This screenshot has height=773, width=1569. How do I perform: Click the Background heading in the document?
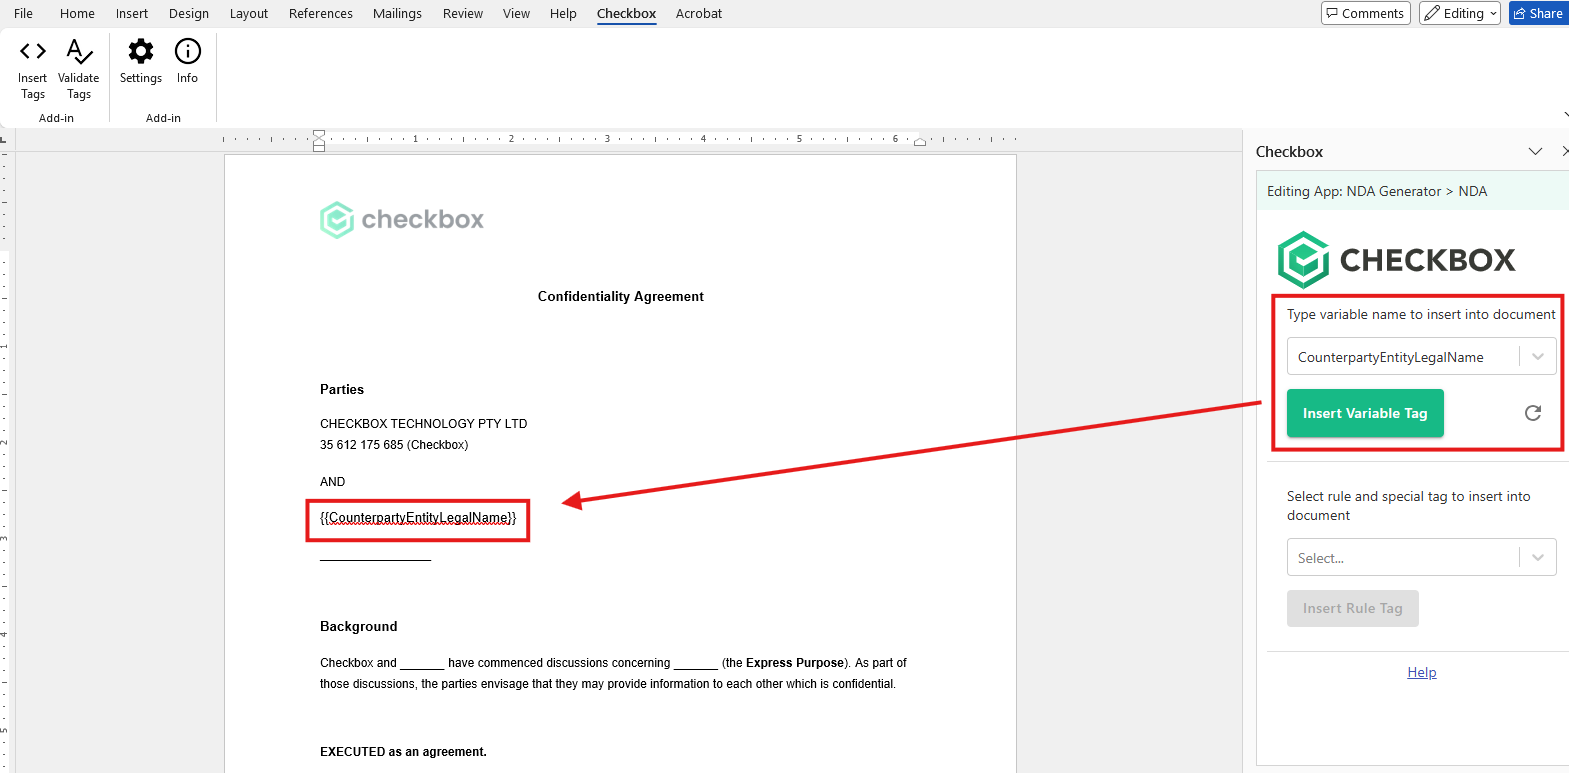(359, 626)
